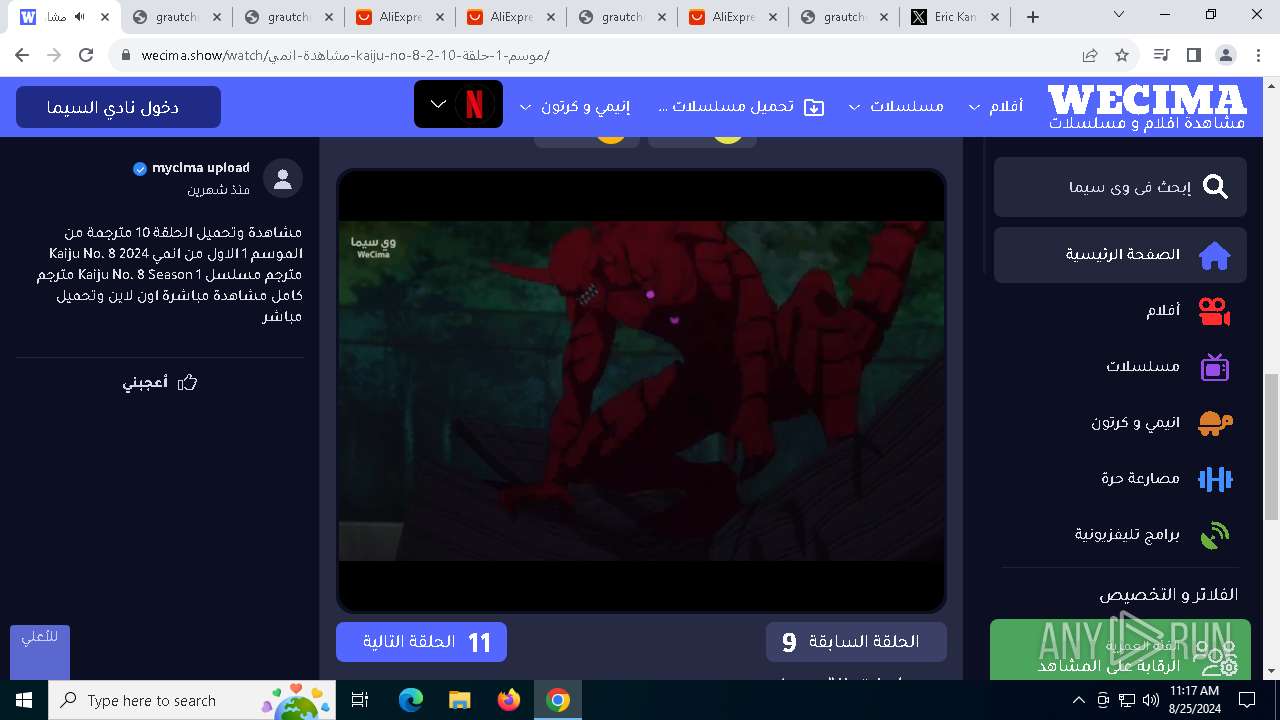Screen dimensions: 1280x720
Task: Open Chrome side panel icon
Action: (x=1193, y=55)
